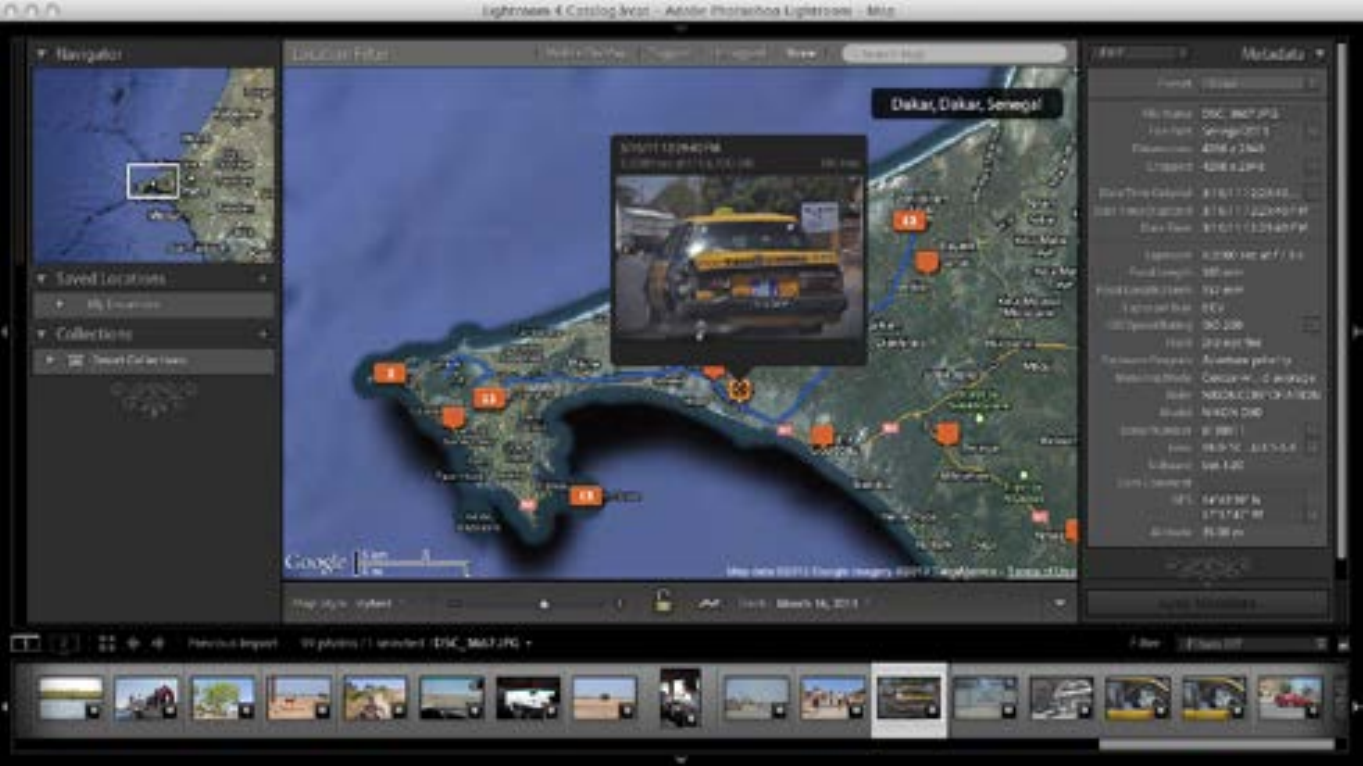
Task: Click the Sync Metadata button
Action: [1207, 604]
